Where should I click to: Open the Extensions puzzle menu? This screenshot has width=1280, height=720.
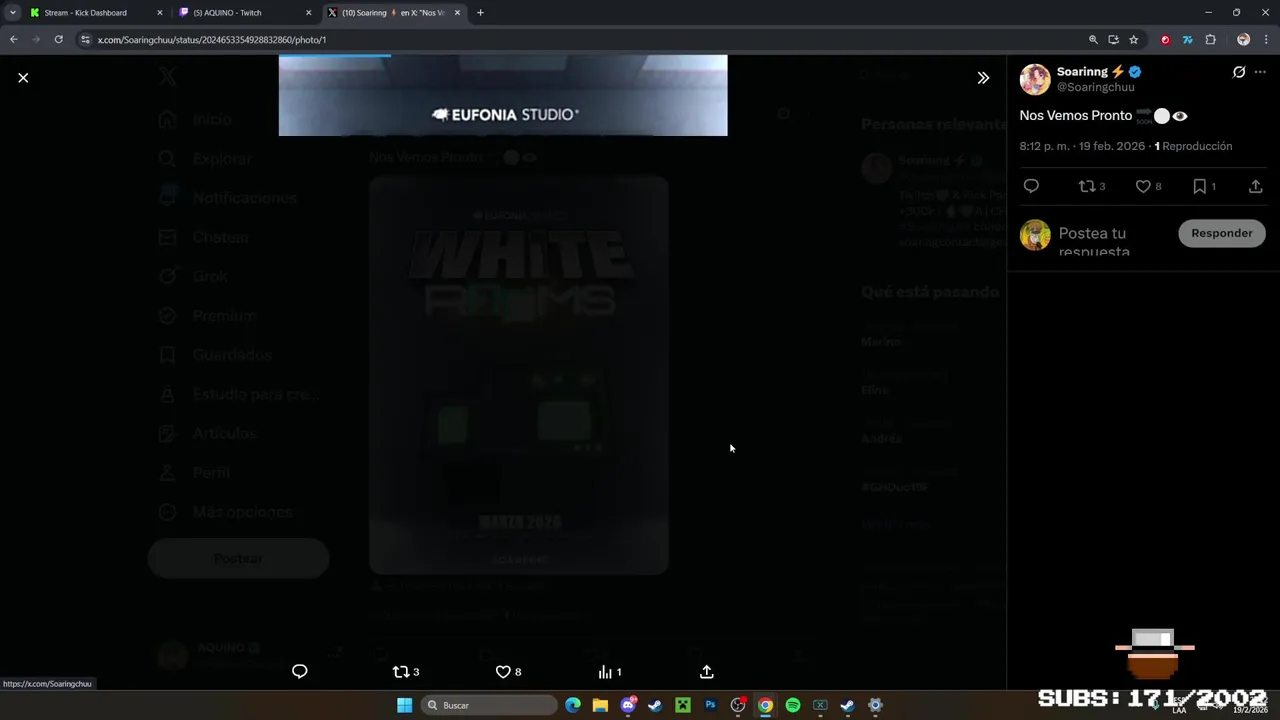pos(1210,40)
